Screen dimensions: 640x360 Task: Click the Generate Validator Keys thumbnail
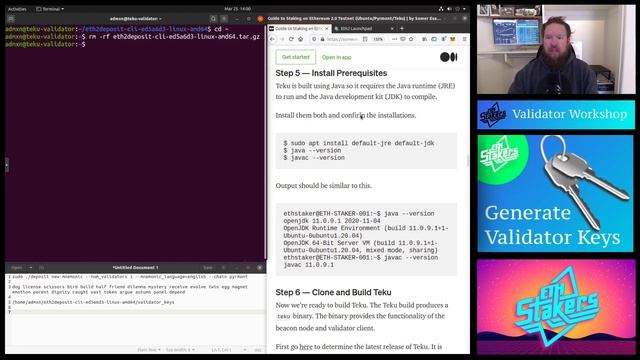(556, 193)
